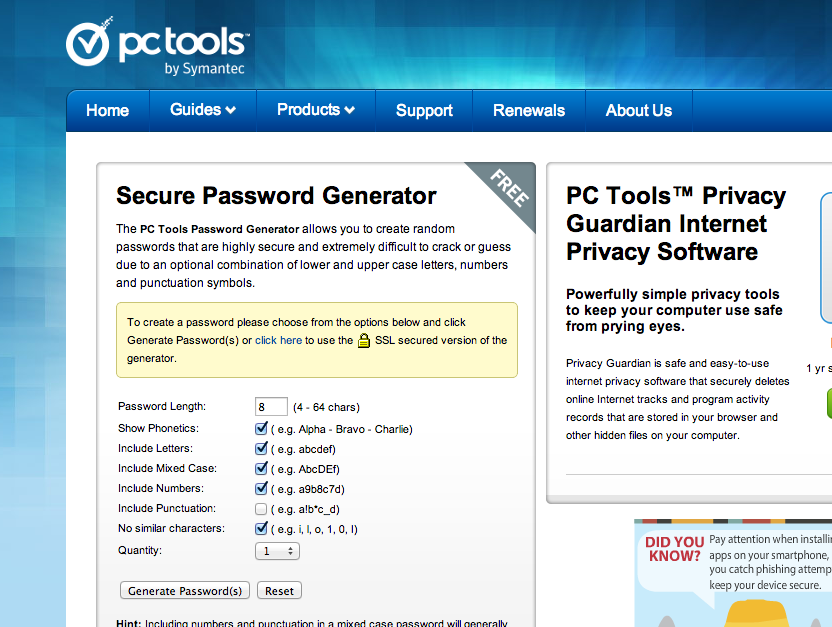
Task: Expand the Guides navigation menu
Action: 203,110
